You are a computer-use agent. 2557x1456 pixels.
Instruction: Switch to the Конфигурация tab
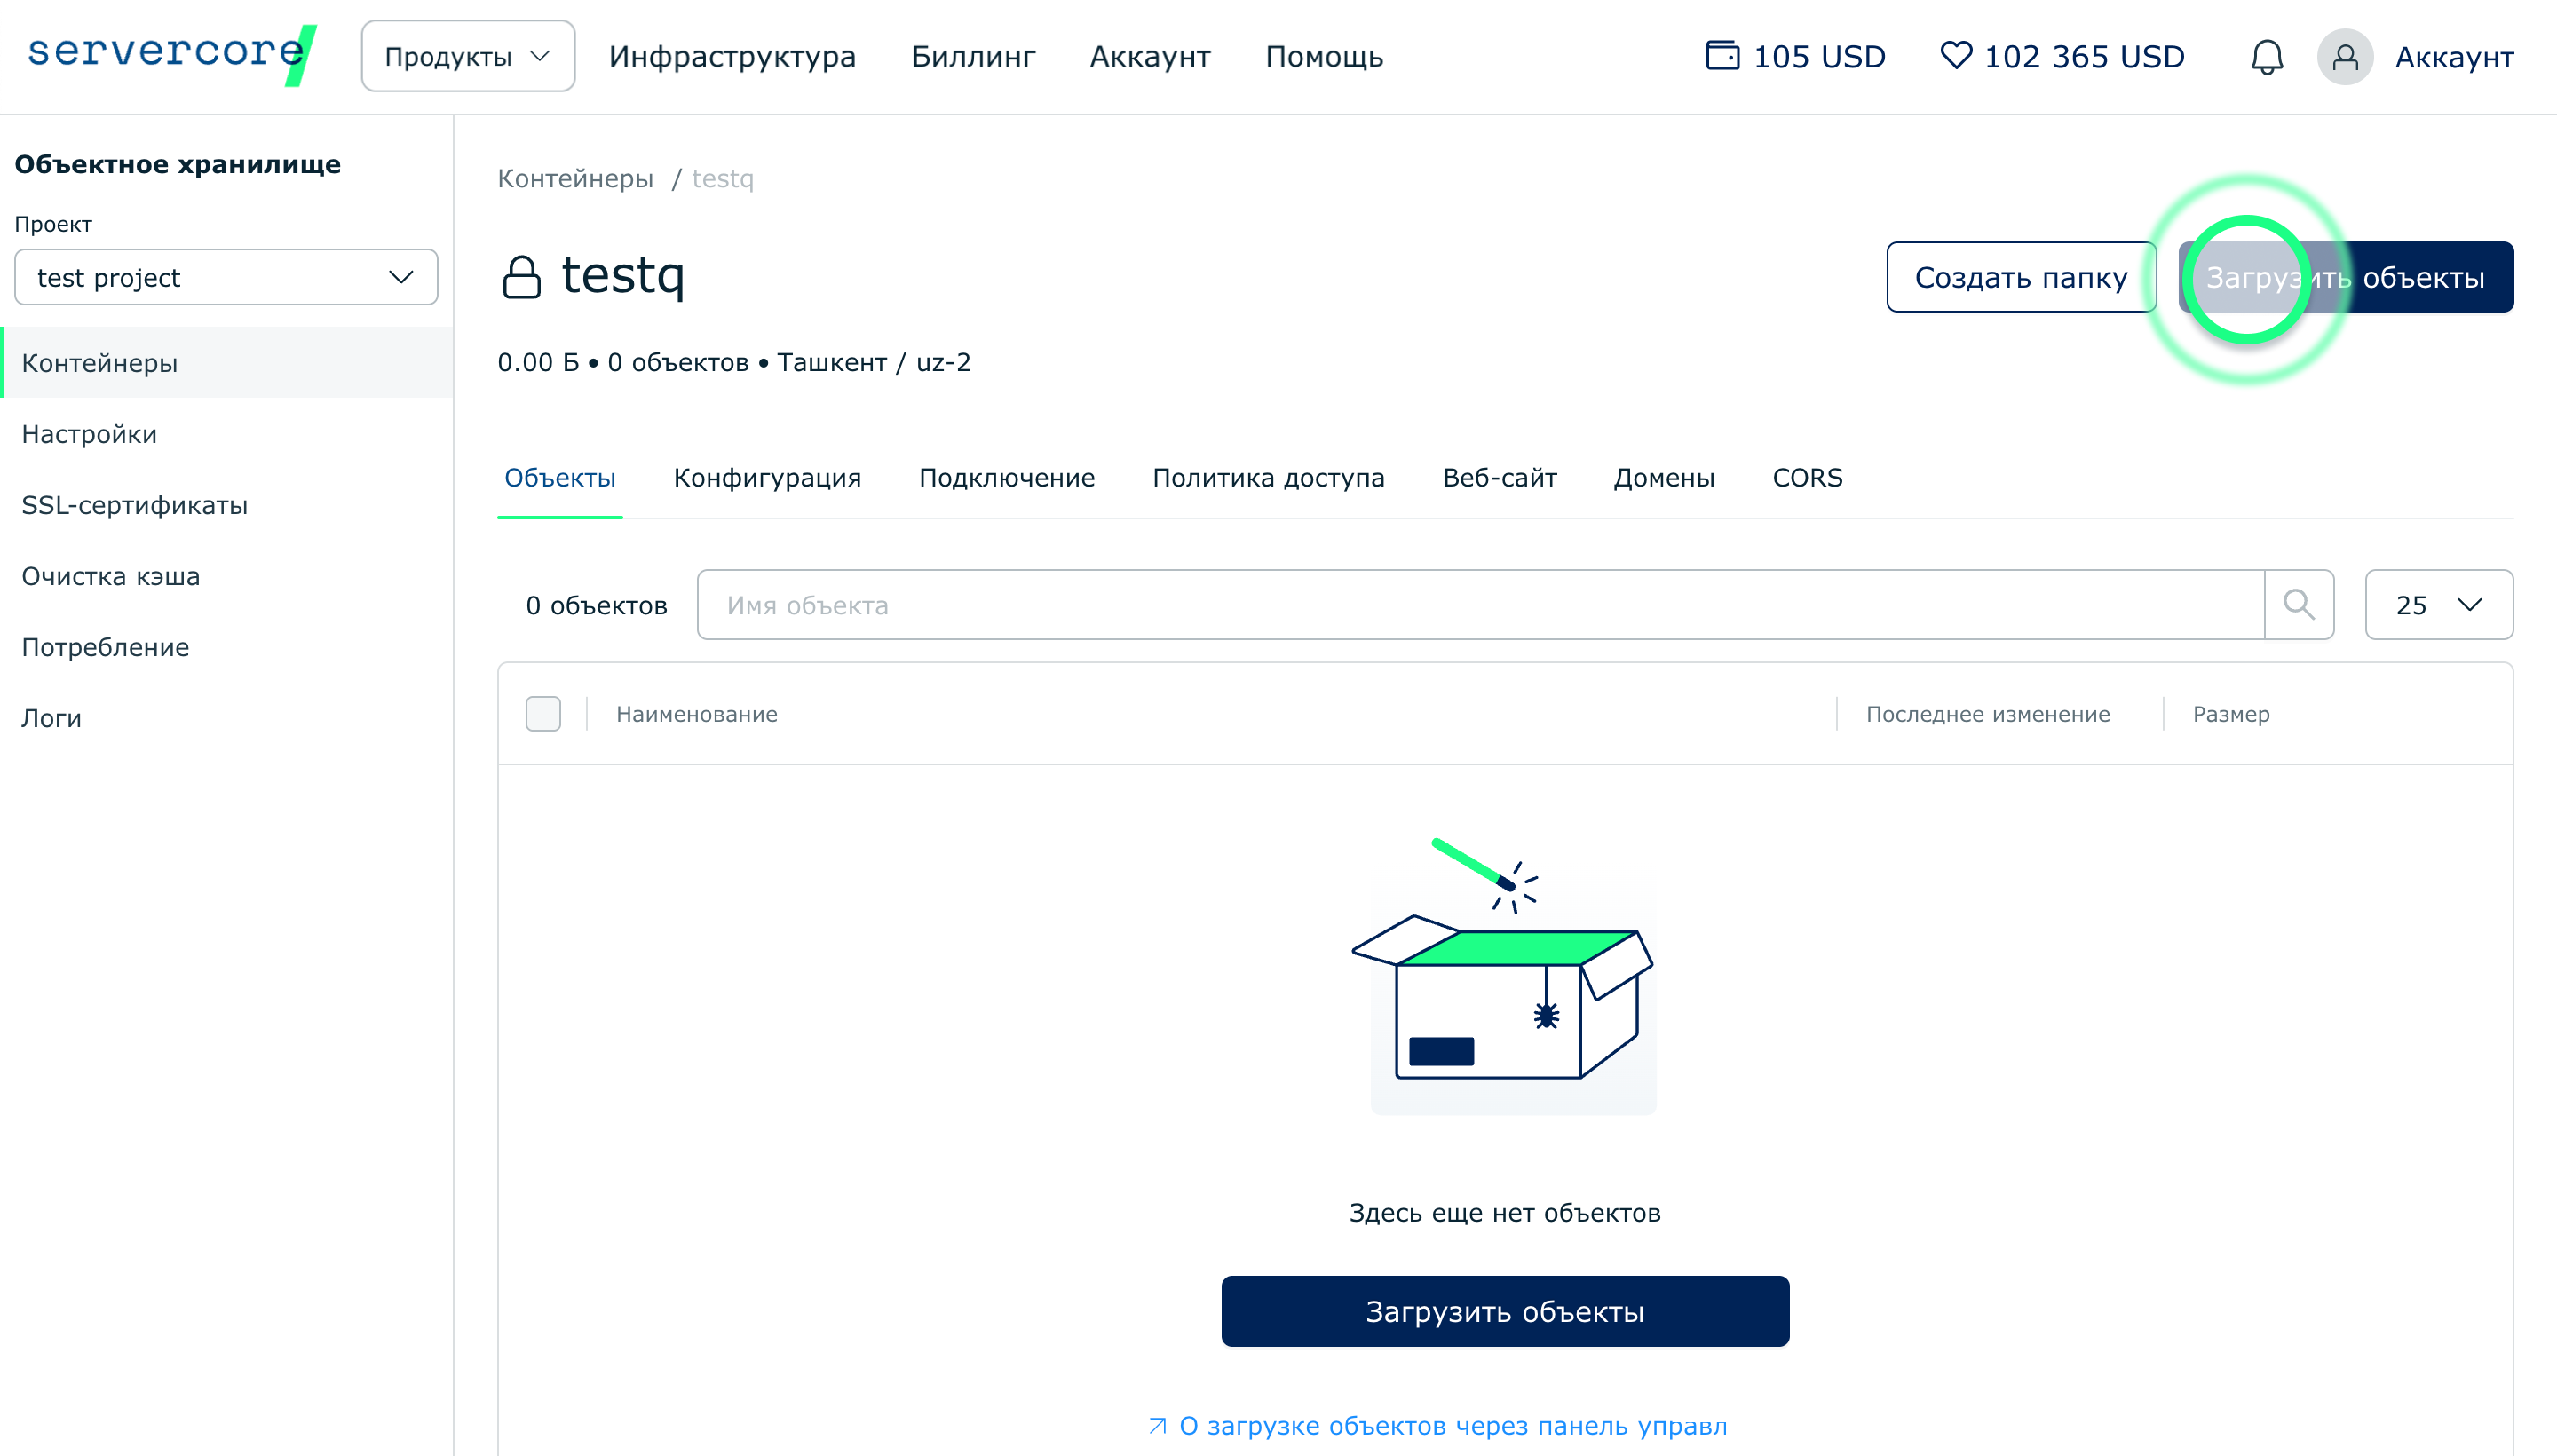(x=767, y=478)
